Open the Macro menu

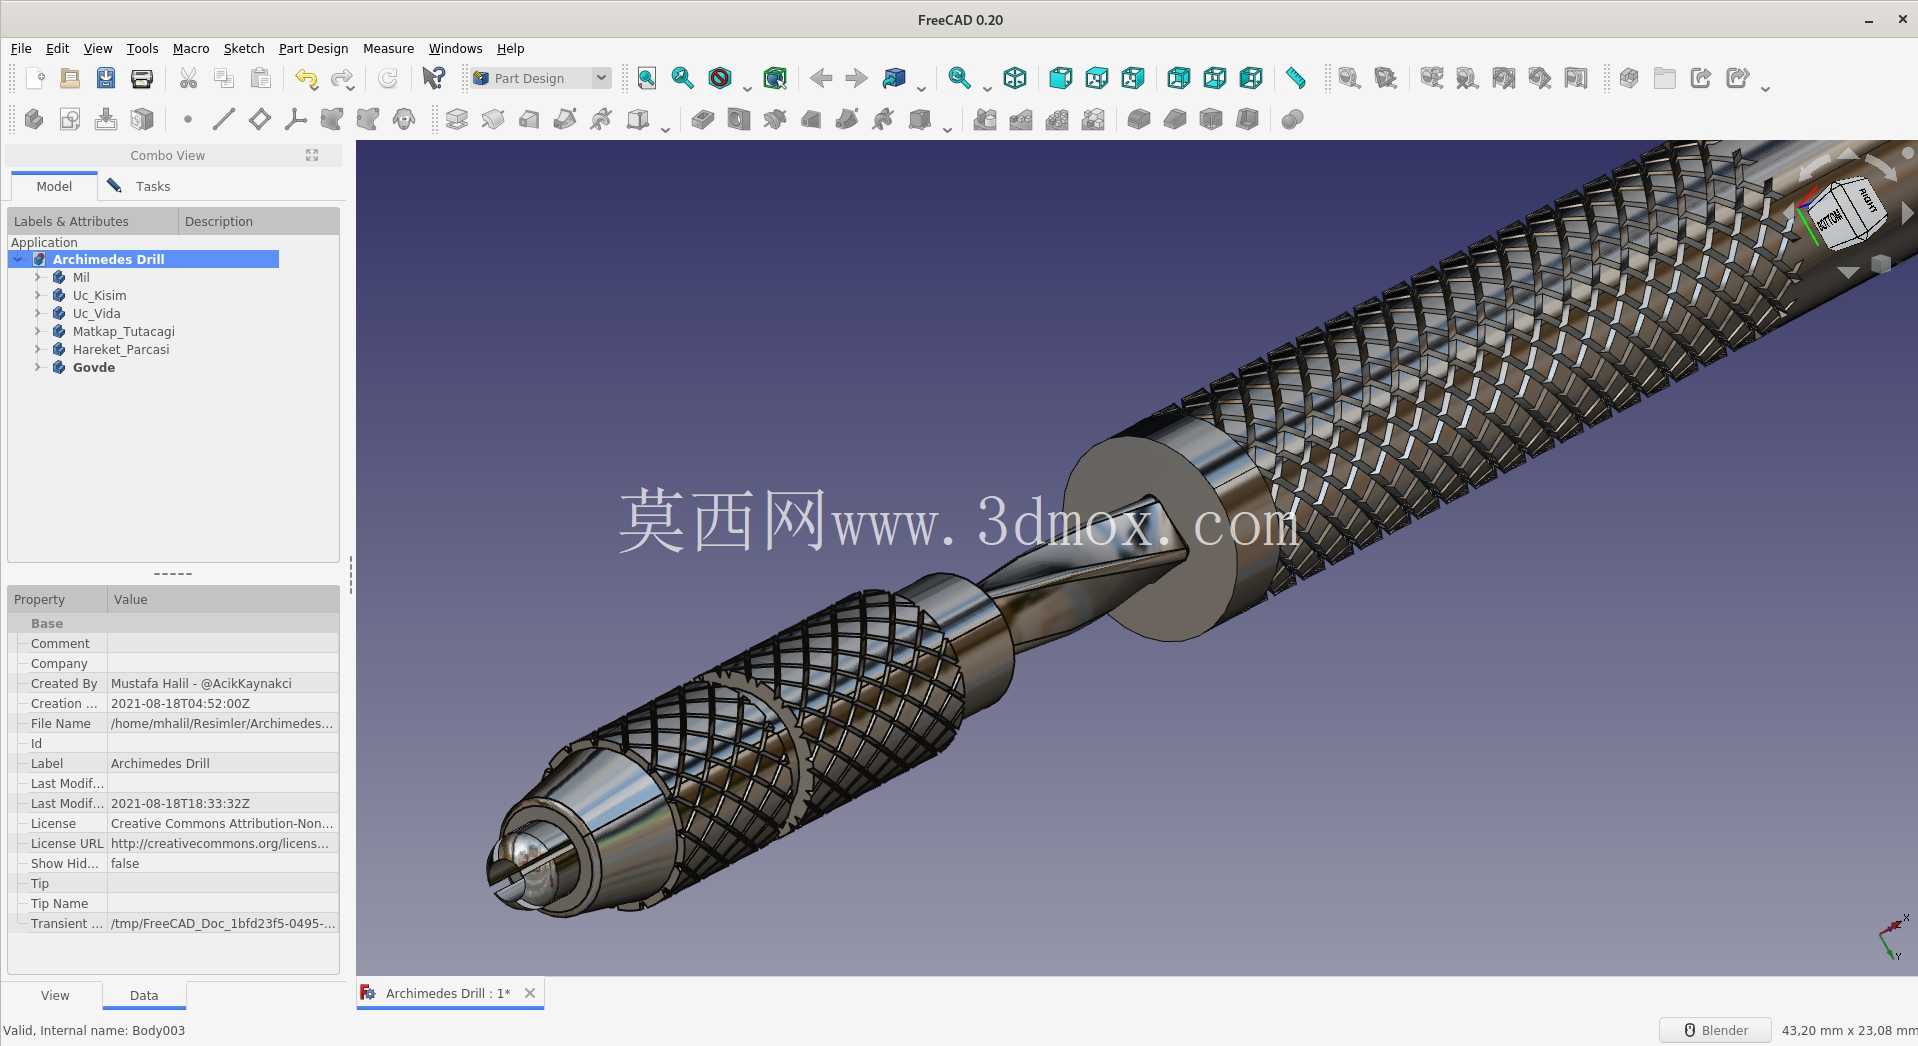point(191,48)
